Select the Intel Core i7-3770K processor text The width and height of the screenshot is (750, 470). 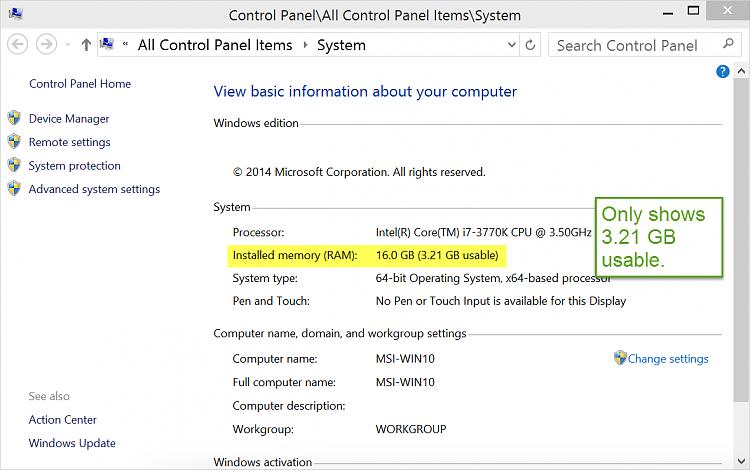[x=484, y=232]
